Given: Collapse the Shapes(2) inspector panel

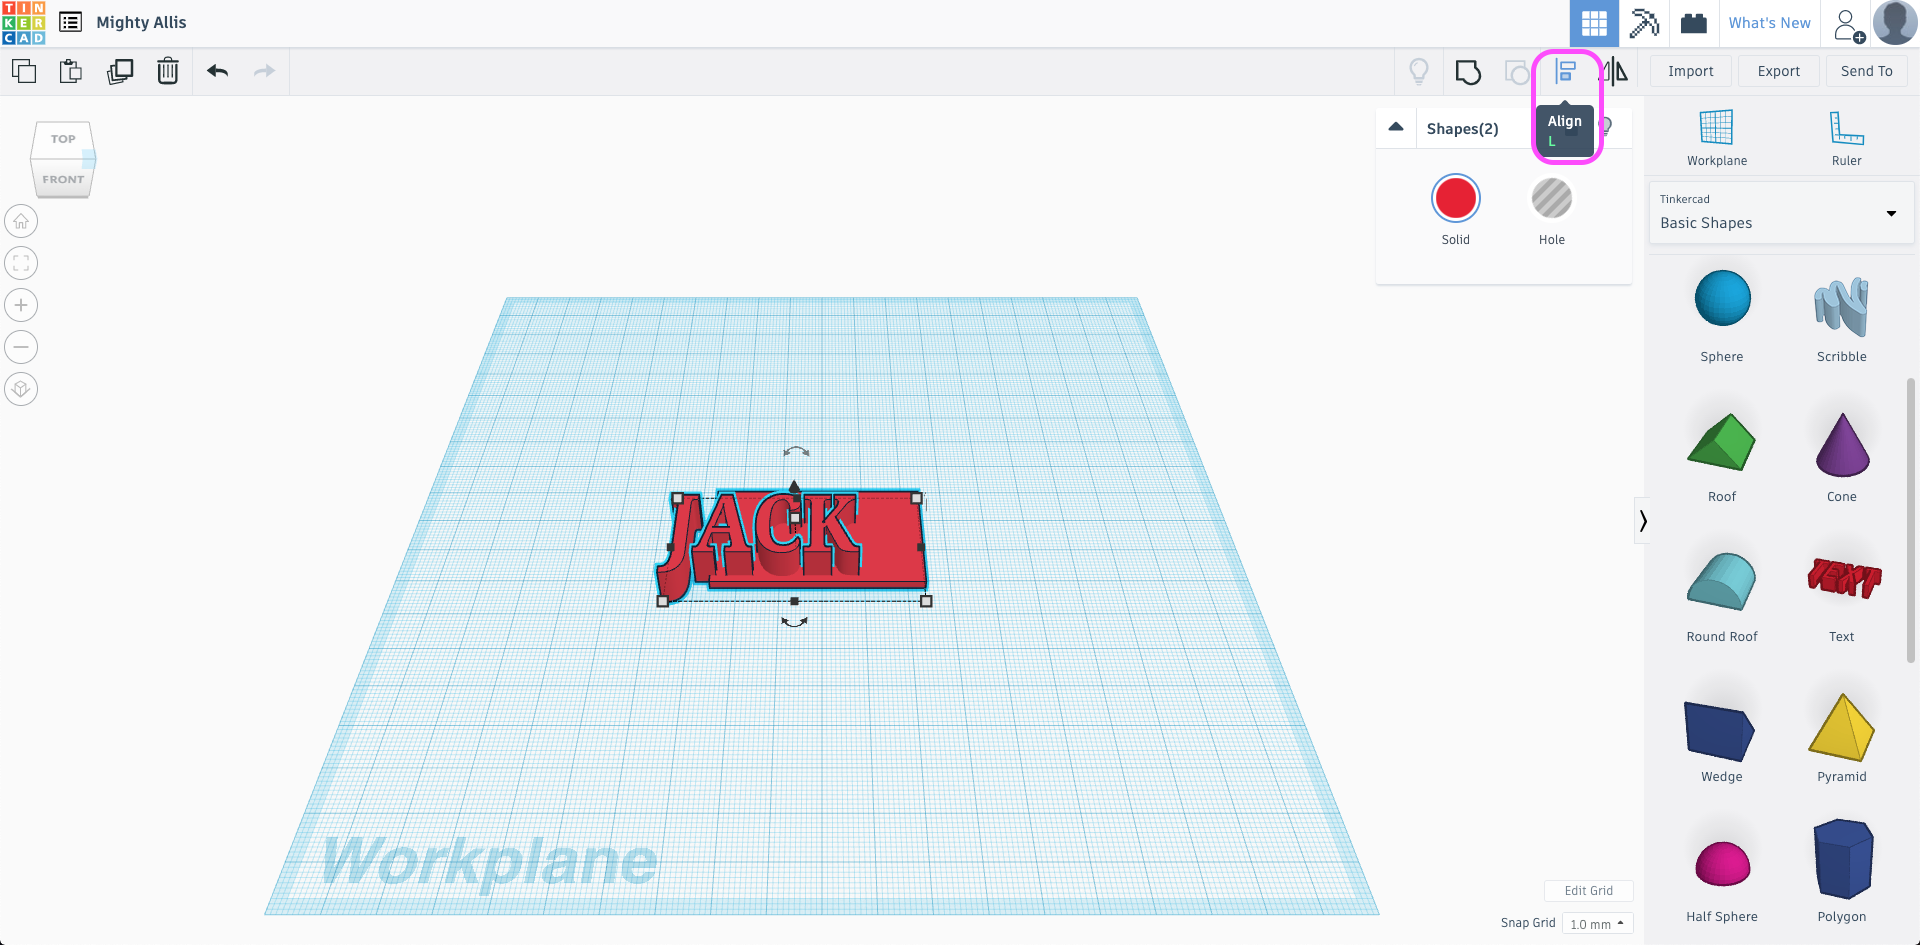Looking at the screenshot, I should point(1396,127).
